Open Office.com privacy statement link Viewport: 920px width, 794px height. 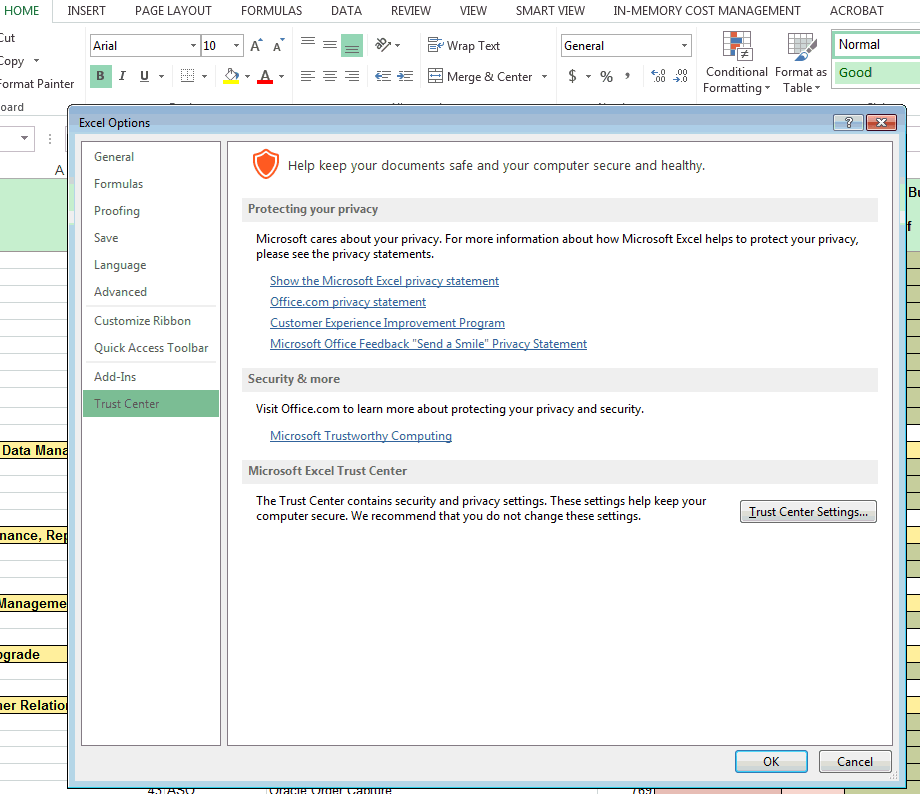(x=348, y=302)
